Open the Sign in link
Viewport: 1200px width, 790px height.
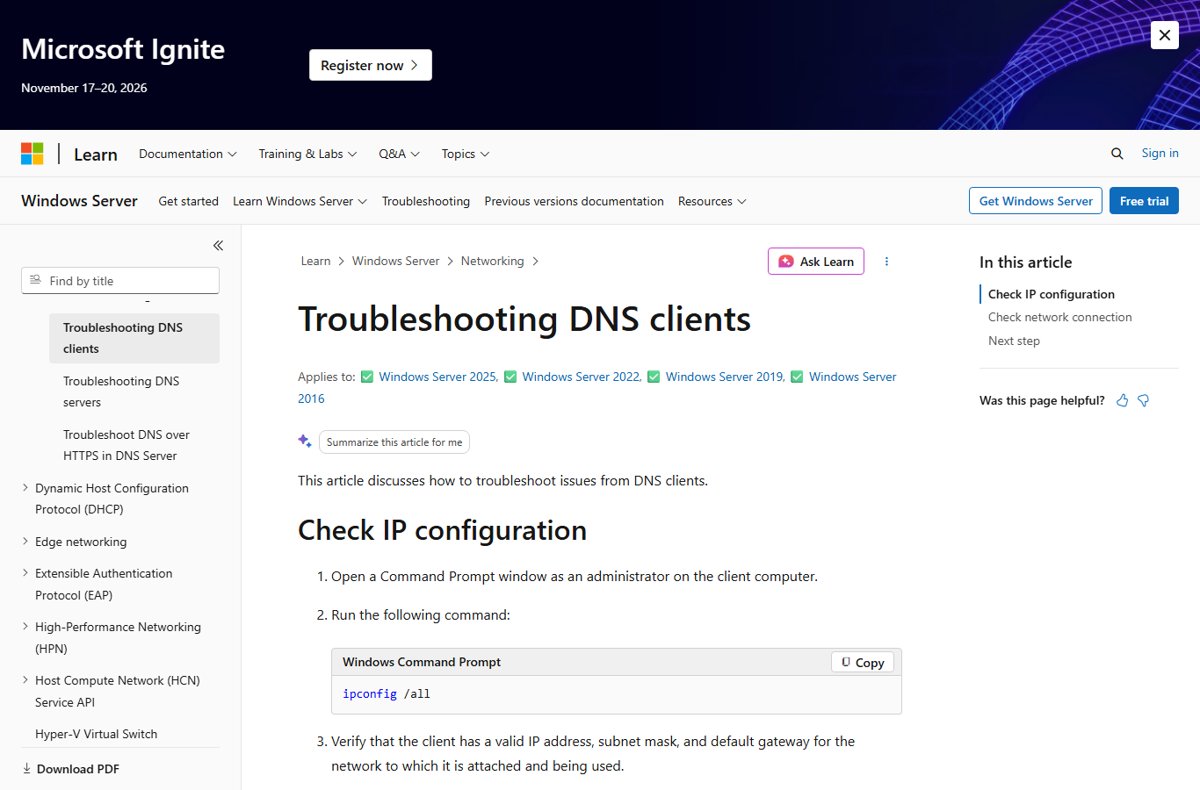(1160, 153)
